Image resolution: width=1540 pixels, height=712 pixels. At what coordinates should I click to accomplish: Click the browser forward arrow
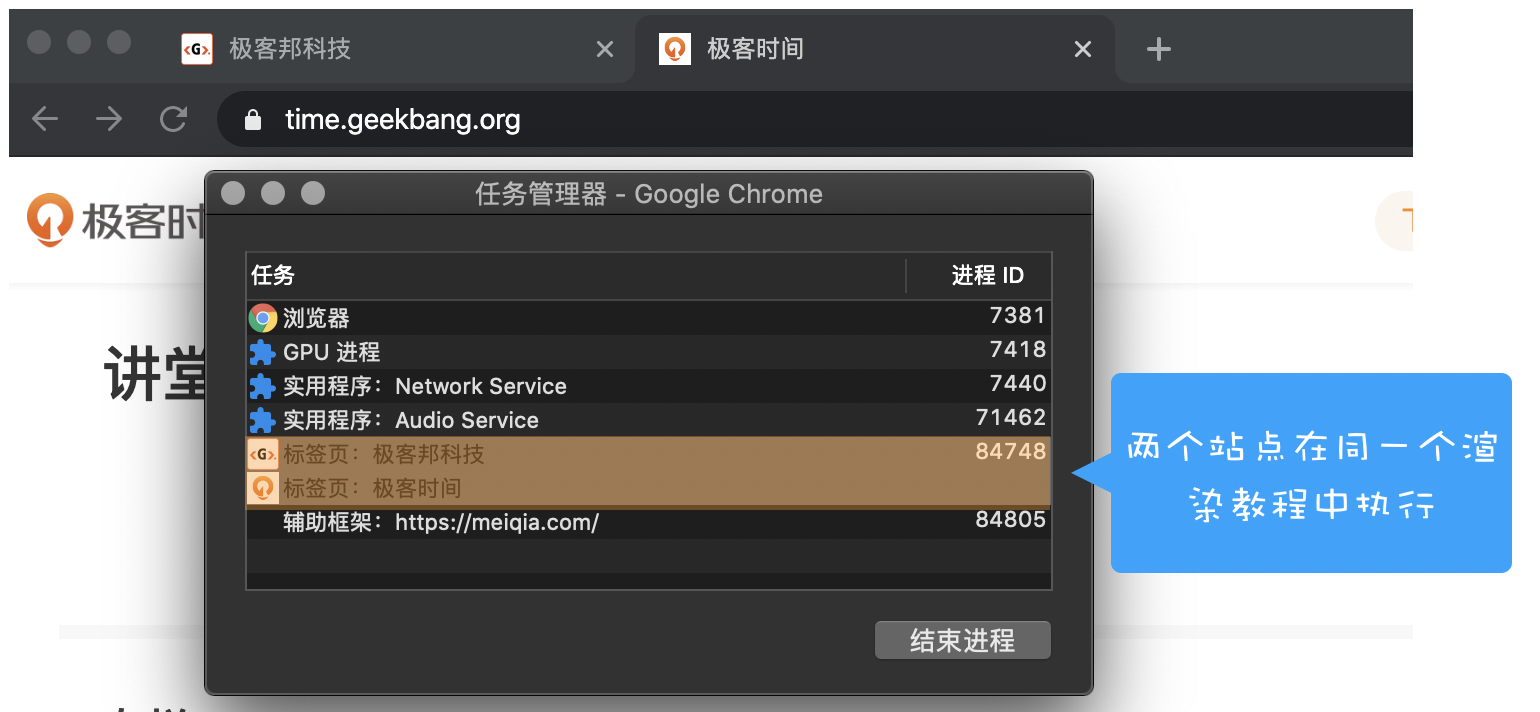(109, 120)
